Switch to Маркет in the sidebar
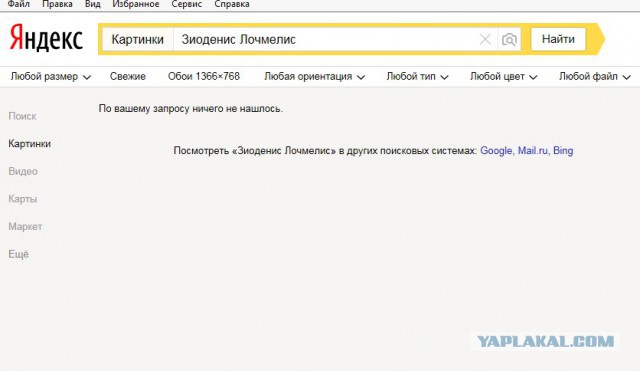The width and height of the screenshot is (640, 371). pyautogui.click(x=25, y=227)
